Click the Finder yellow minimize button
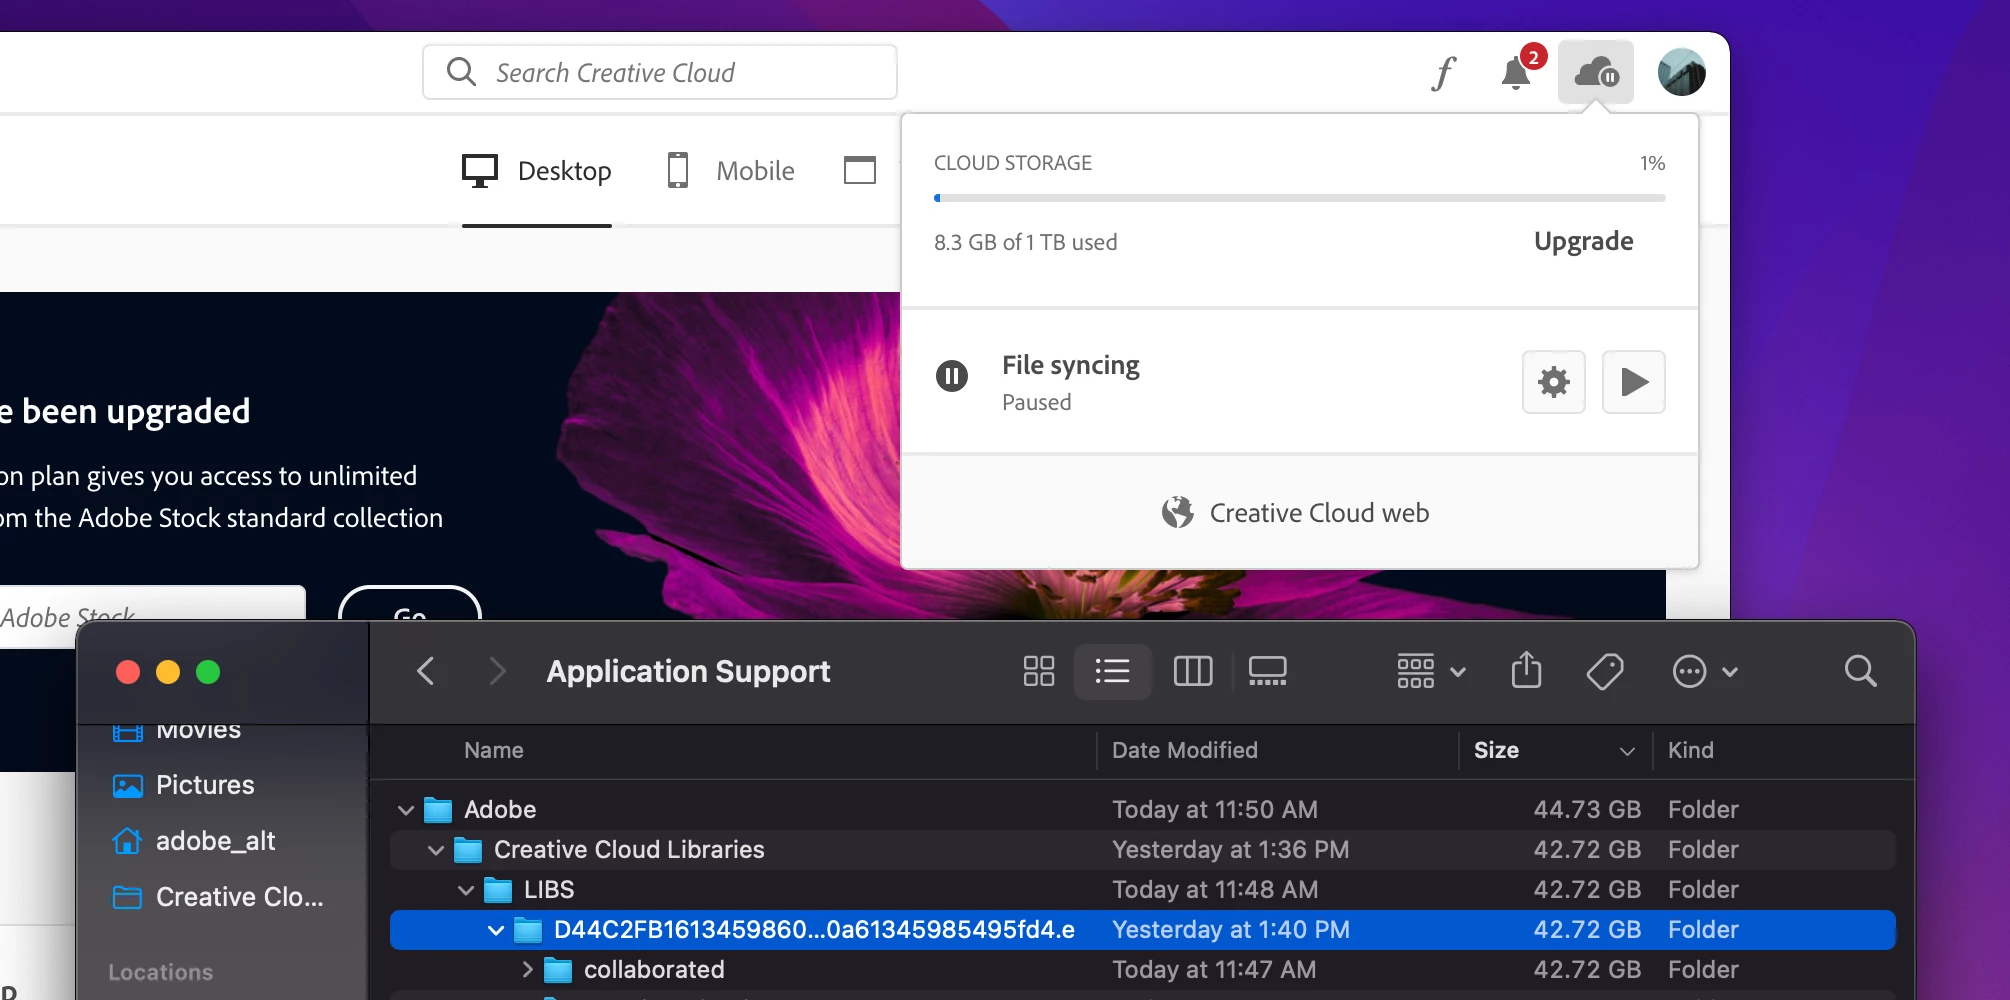The image size is (2010, 1000). pyautogui.click(x=168, y=672)
